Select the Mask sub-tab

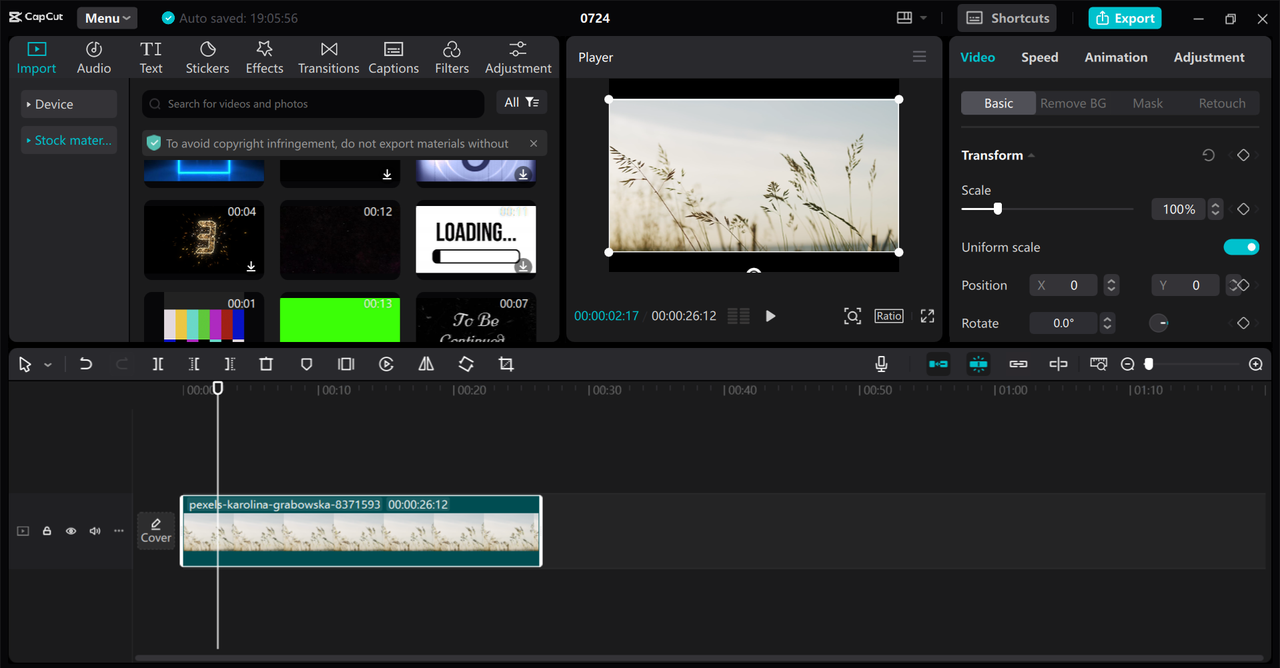tap(1147, 103)
